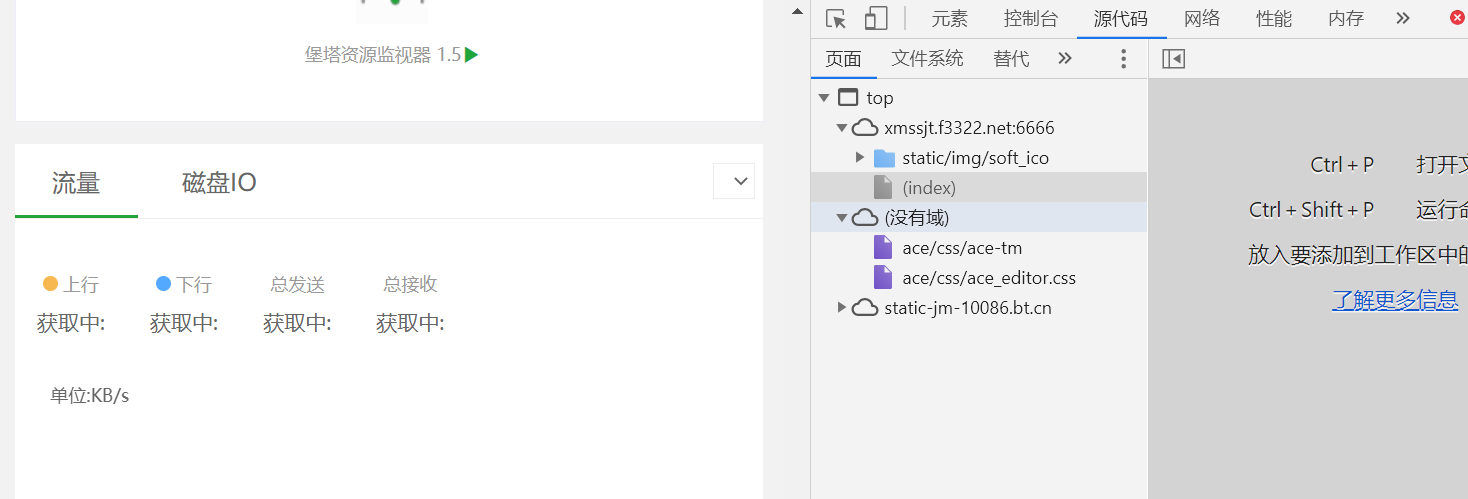Toggle the 总接收 legend item
This screenshot has height=499, width=1468.
pyautogui.click(x=410, y=285)
